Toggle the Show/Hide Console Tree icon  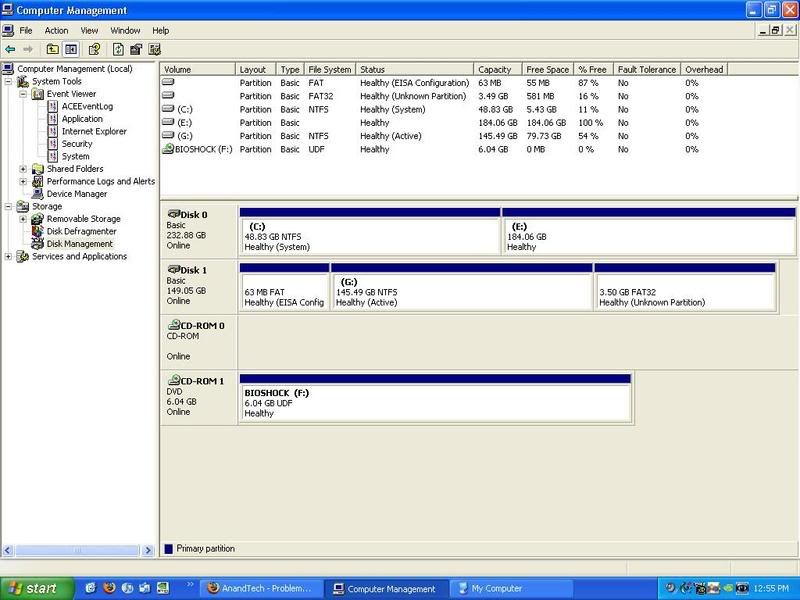[x=71, y=49]
